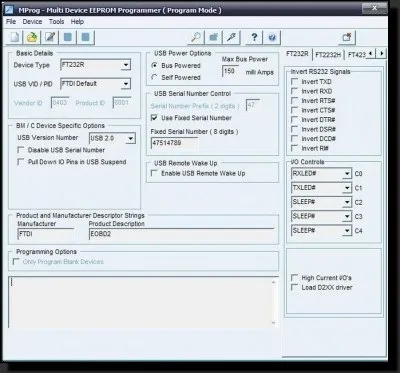Click the Edit template pencil icon

[50, 37]
